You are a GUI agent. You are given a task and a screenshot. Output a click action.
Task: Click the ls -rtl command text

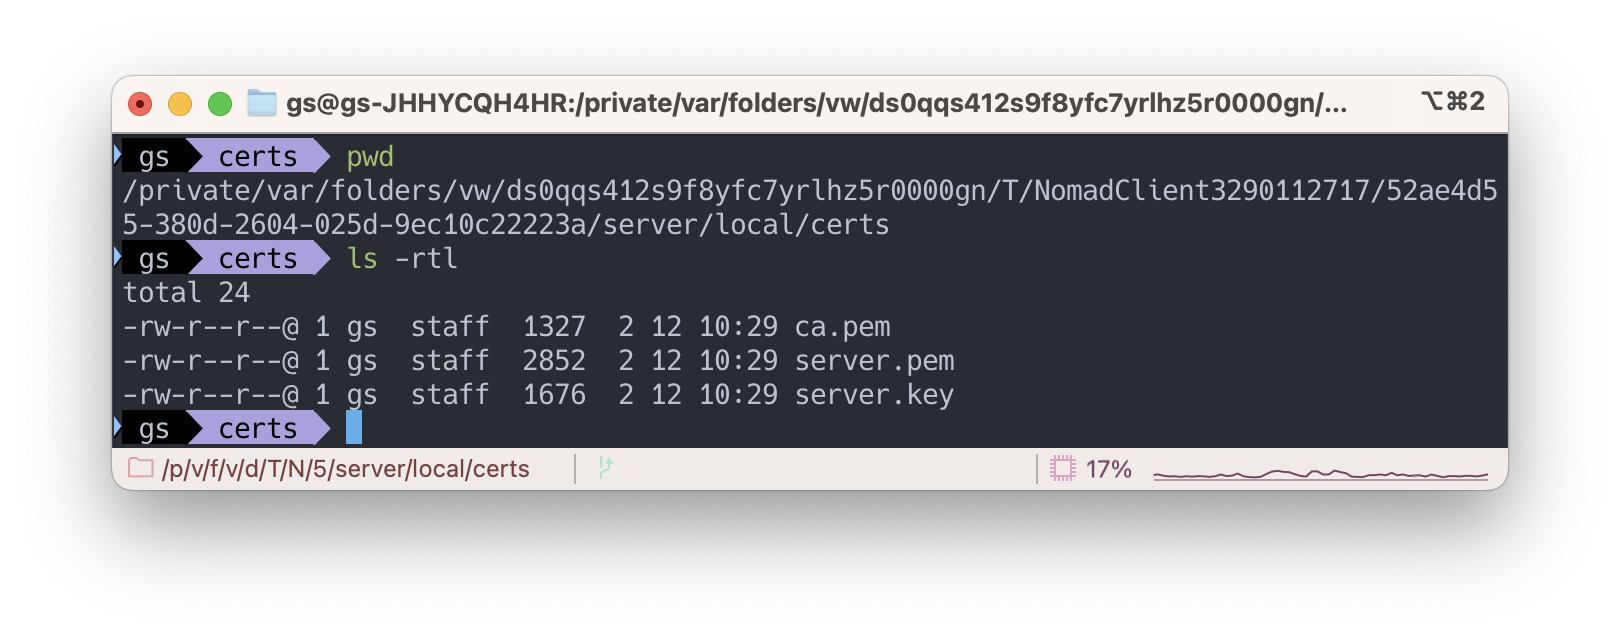click(402, 259)
